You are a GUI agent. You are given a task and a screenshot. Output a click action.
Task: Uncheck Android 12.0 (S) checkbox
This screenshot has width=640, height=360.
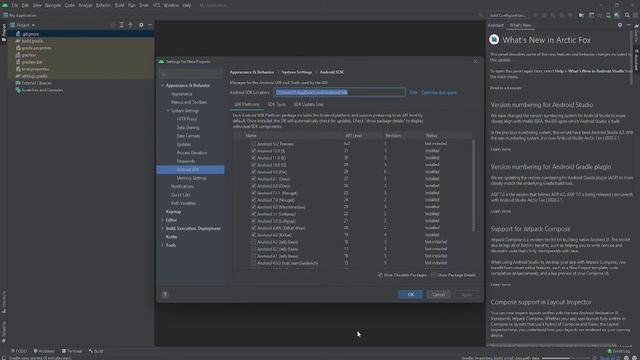pos(253,151)
